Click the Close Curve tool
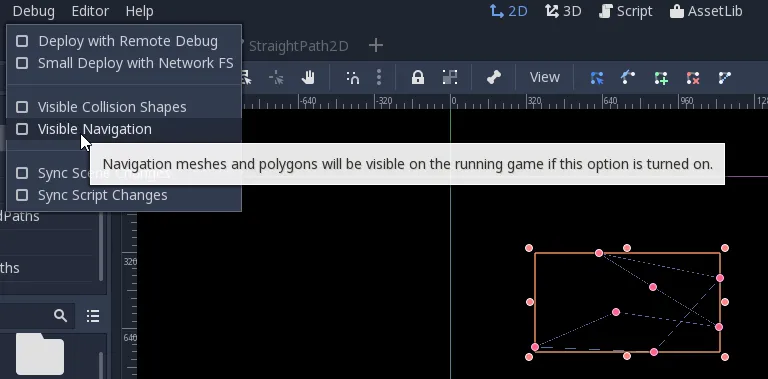Screen dimensions: 768x379 point(724,77)
